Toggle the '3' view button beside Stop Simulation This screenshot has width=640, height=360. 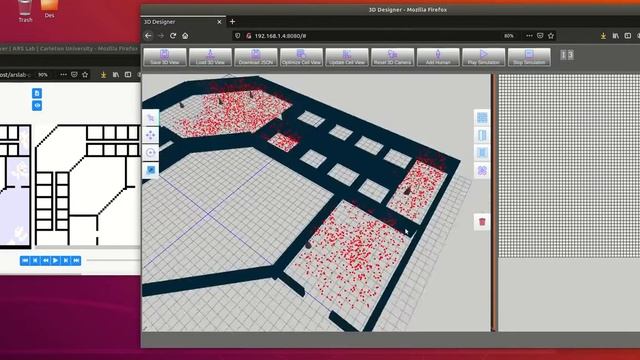[571, 55]
